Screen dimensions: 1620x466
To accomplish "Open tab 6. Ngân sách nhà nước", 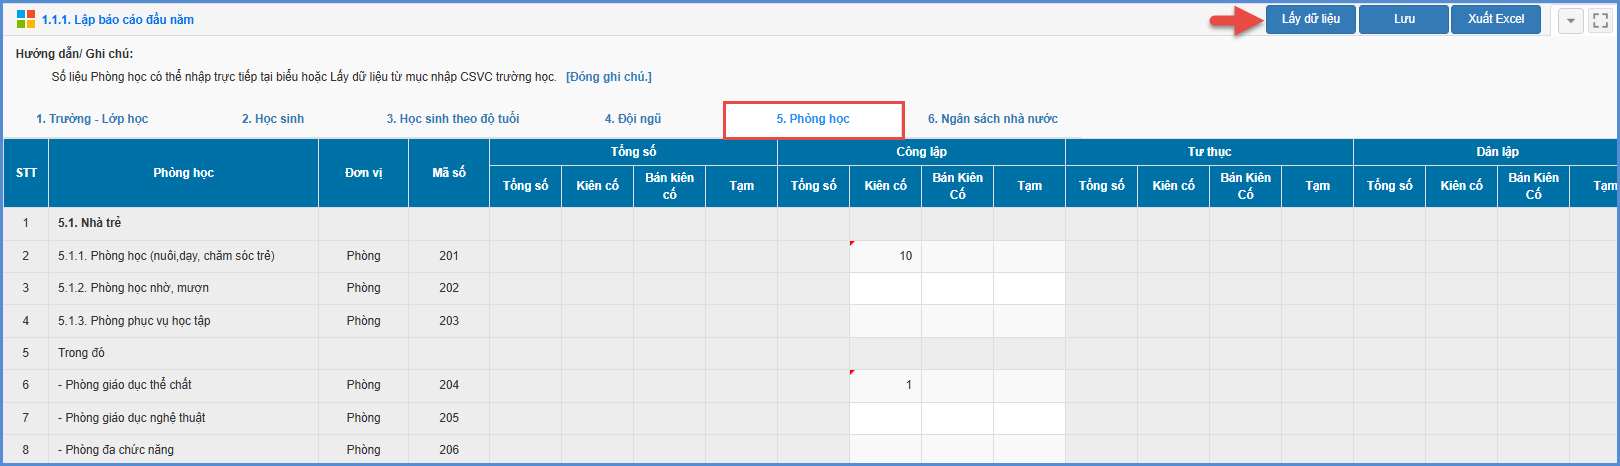I will tap(993, 119).
